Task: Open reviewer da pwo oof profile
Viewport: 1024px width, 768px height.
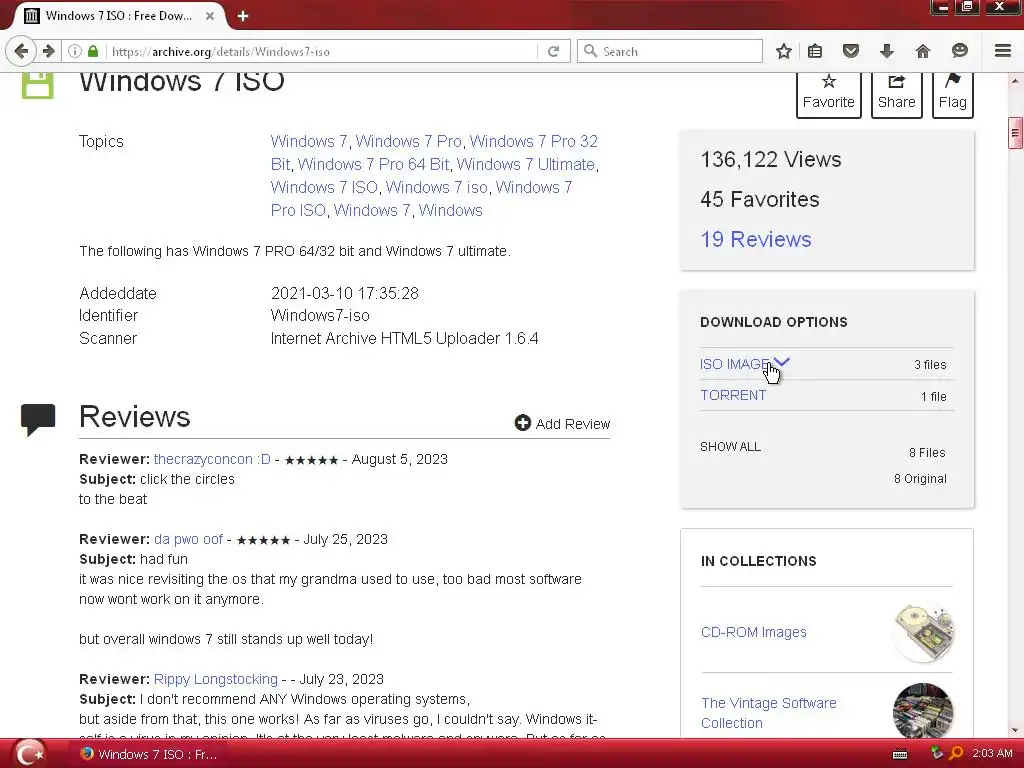Action: pos(188,539)
